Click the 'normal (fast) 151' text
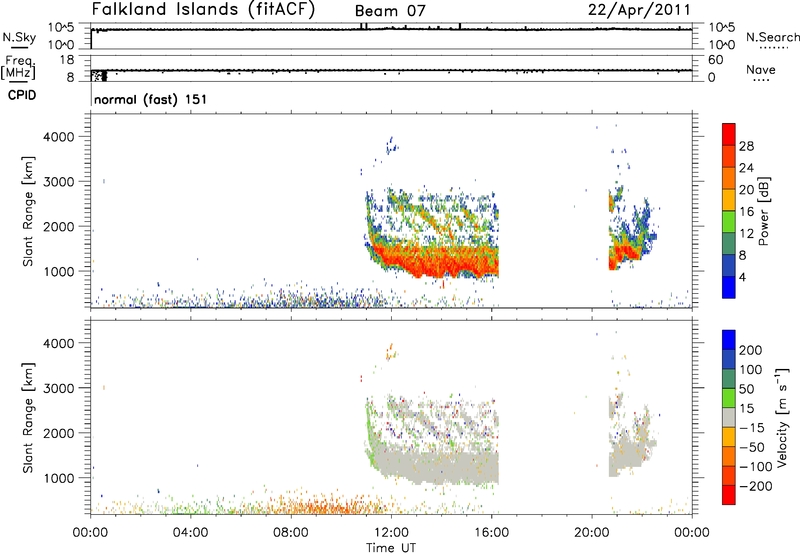 151,99
